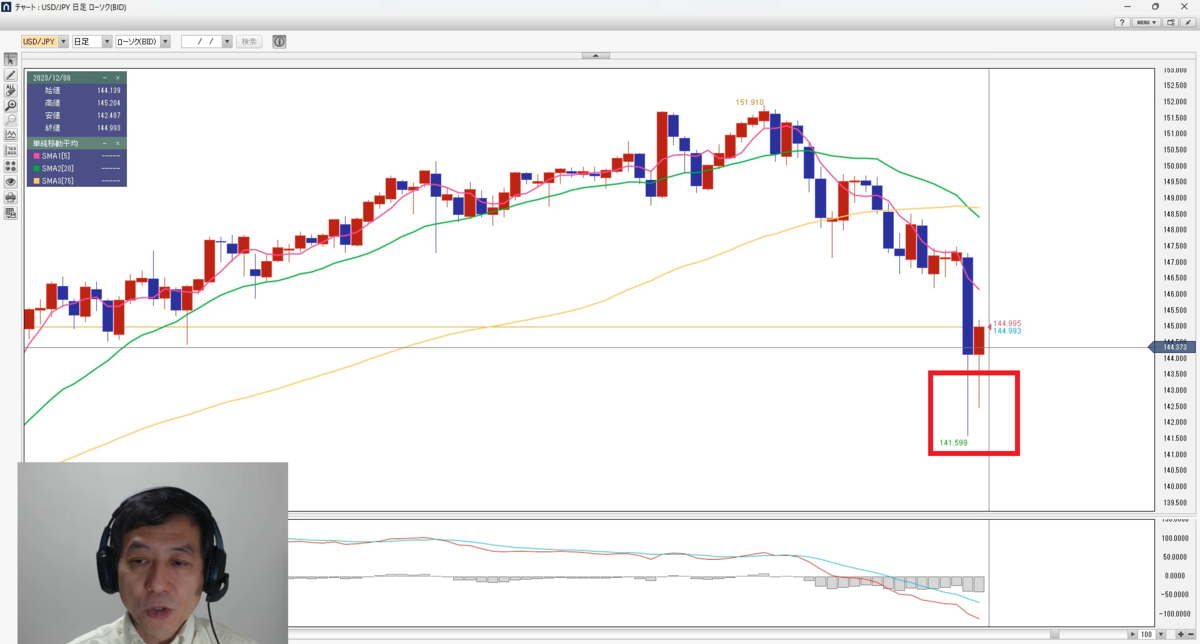Click the 安値 142.487 row
Image resolution: width=1200 pixels, height=644 pixels.
(x=77, y=115)
